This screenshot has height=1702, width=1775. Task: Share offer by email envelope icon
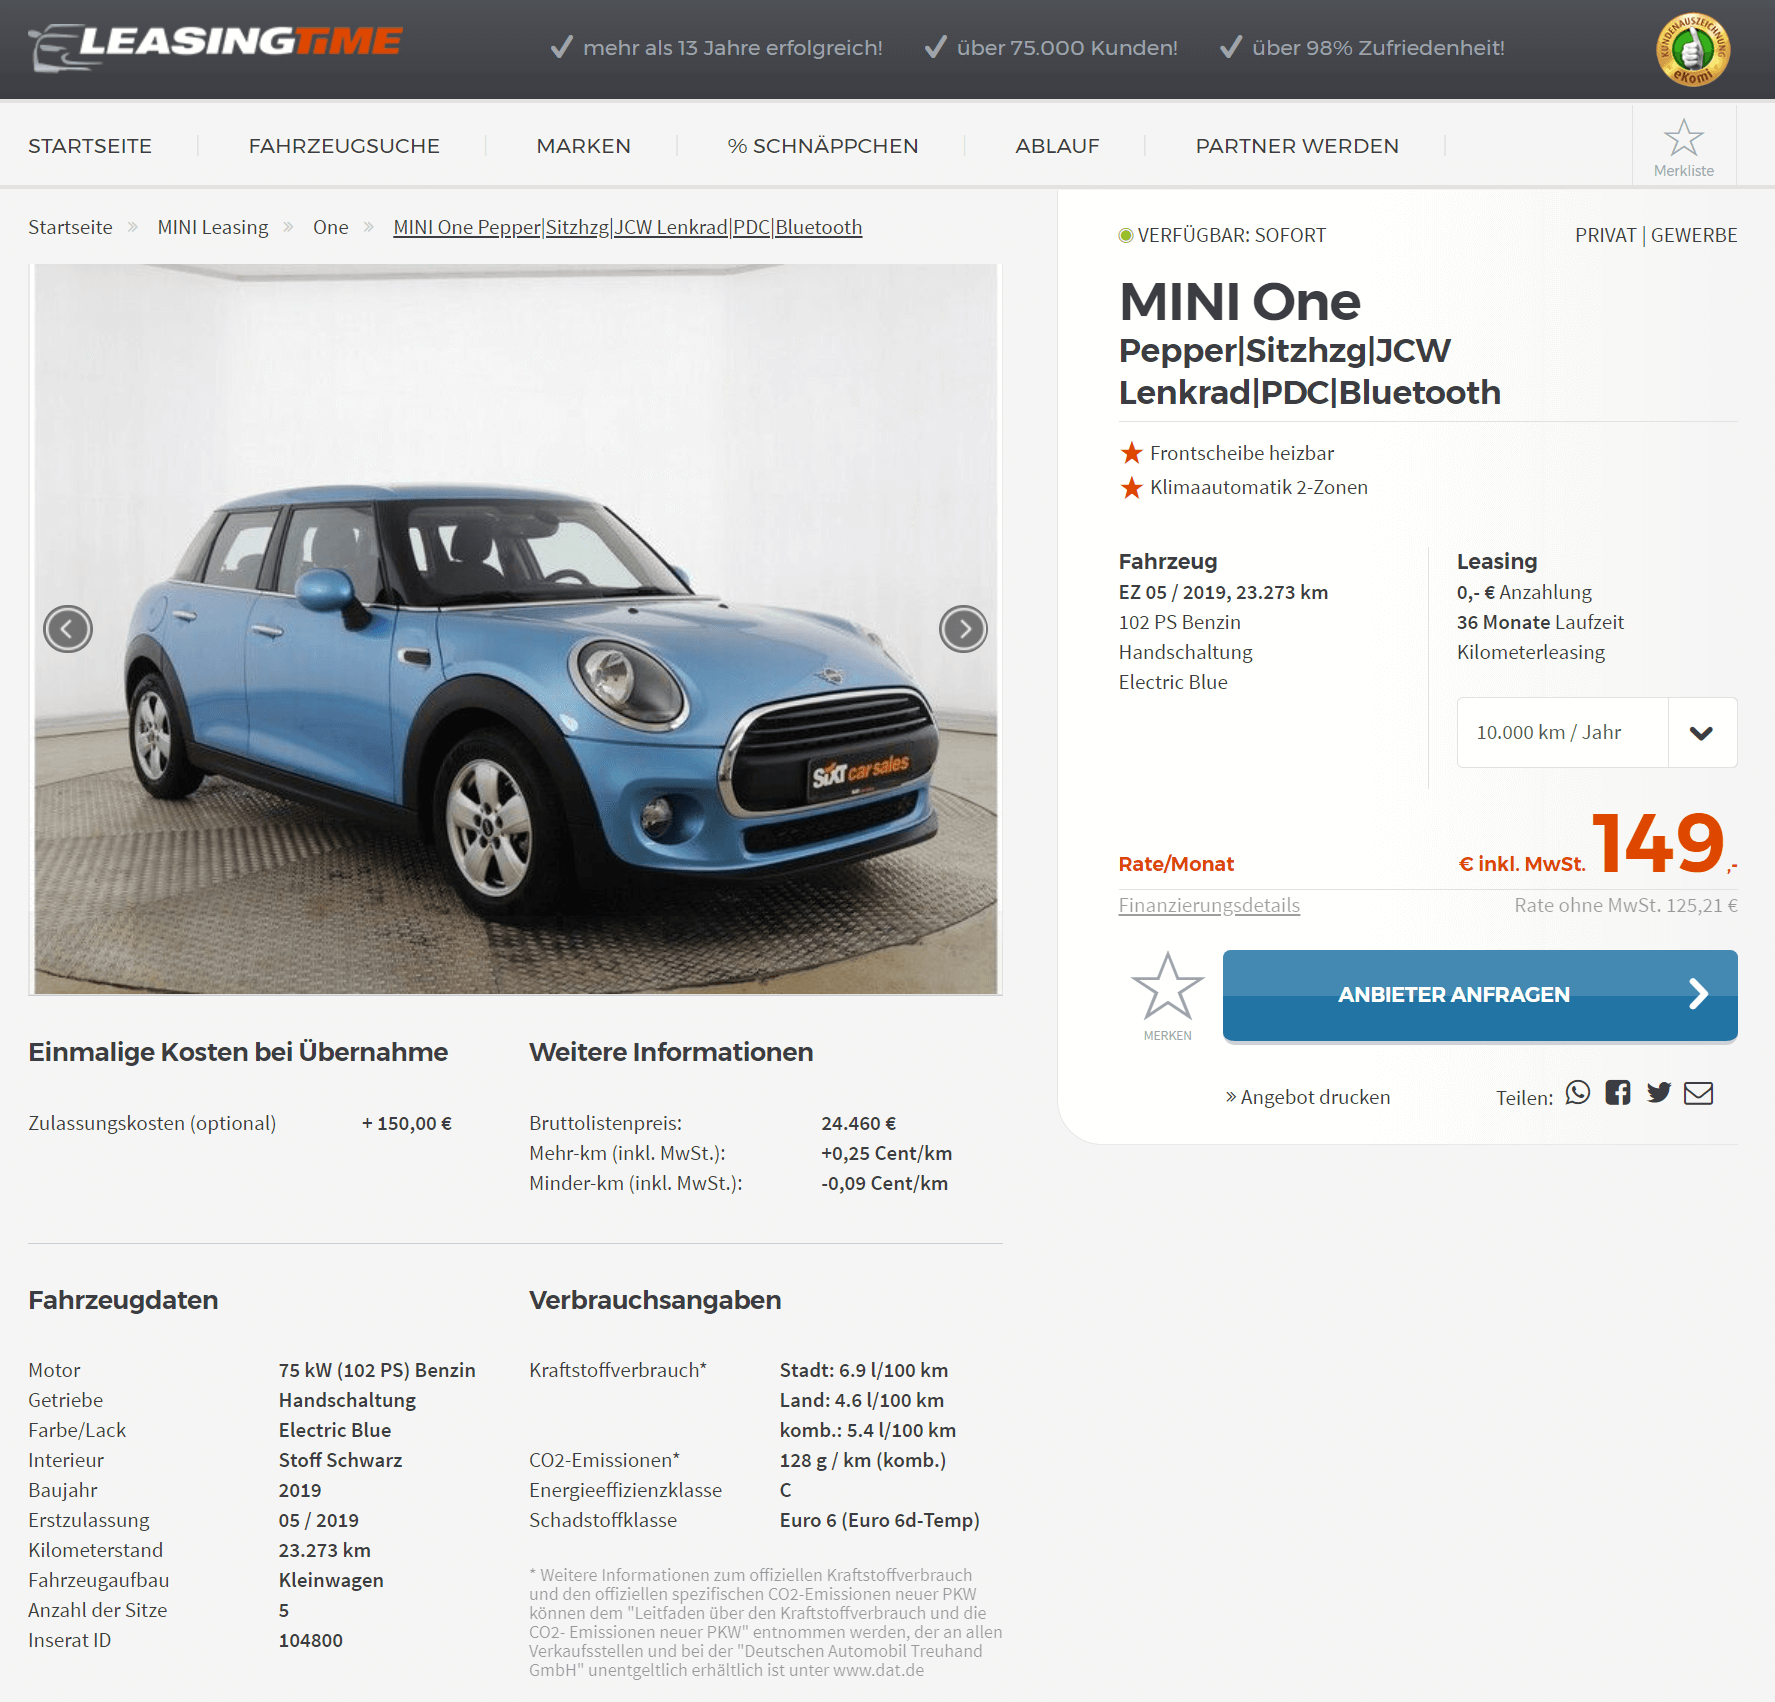pos(1699,1093)
